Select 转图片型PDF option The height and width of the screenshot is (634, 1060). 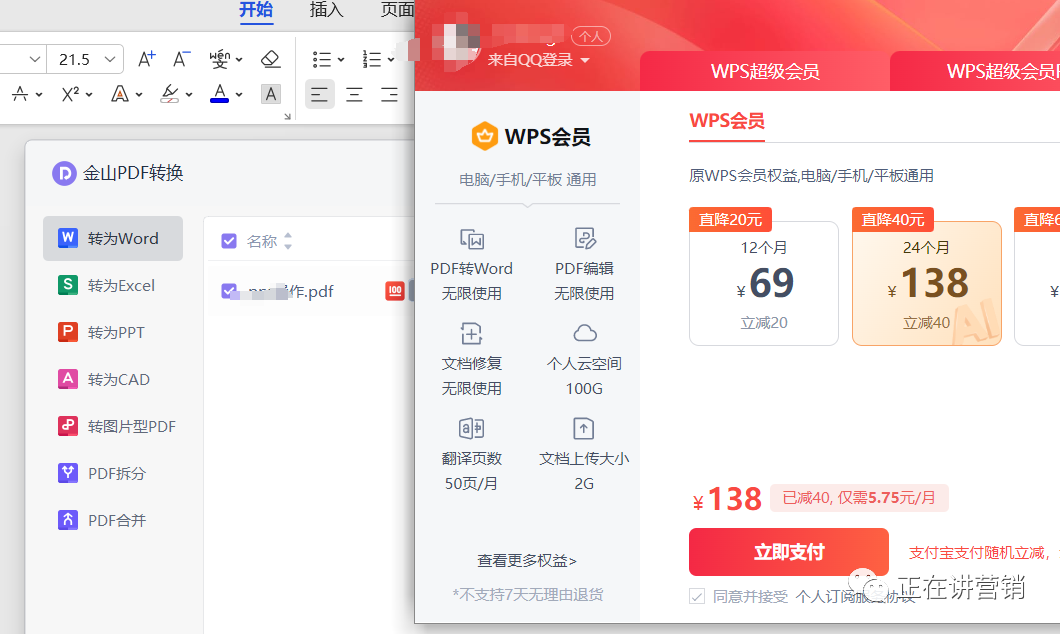pyautogui.click(x=113, y=426)
